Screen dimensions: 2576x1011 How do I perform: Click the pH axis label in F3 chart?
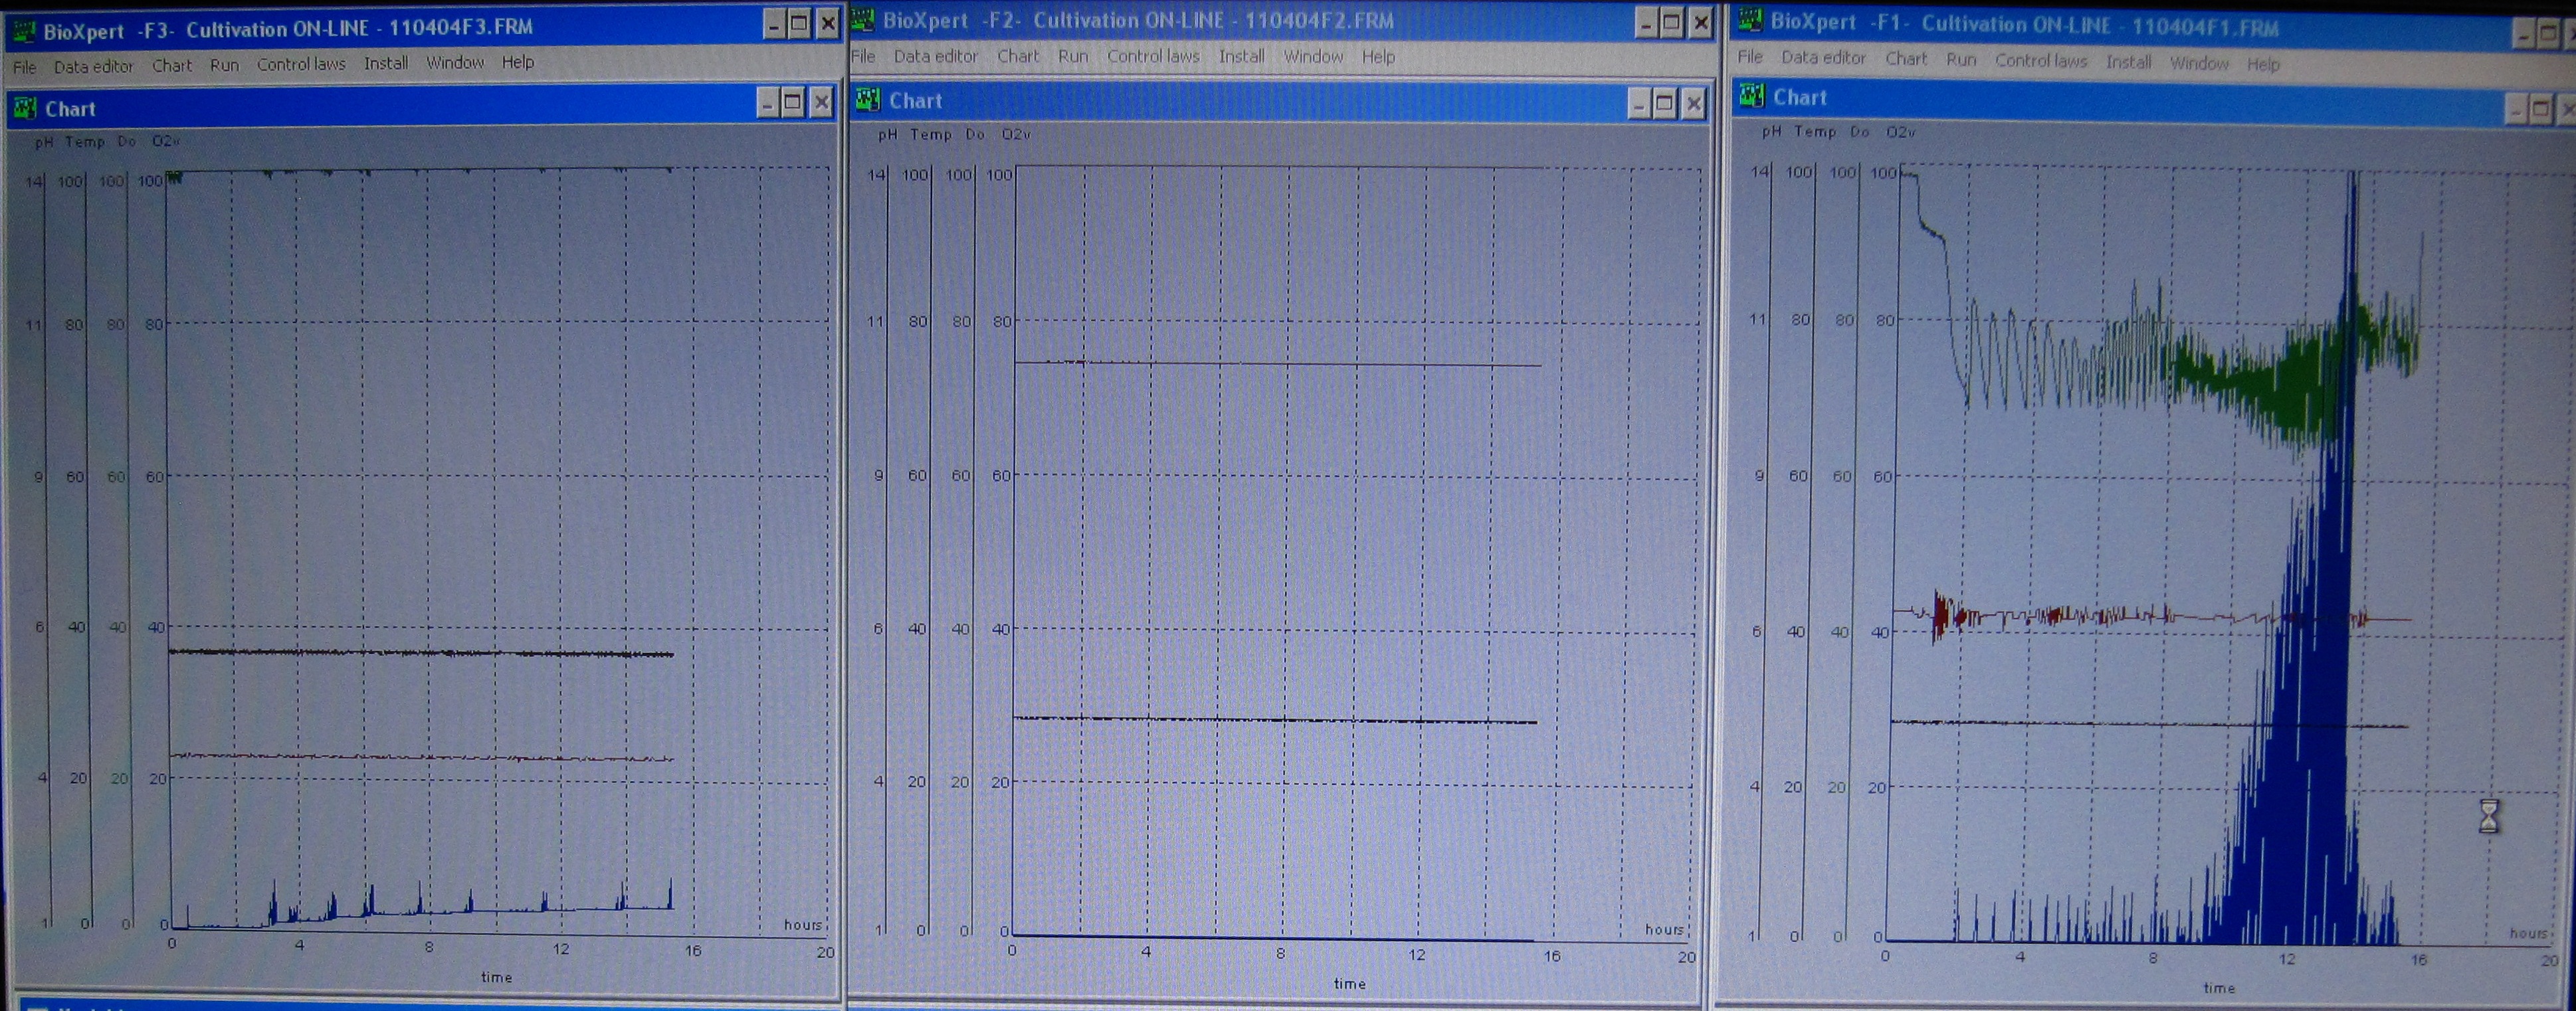(43, 142)
